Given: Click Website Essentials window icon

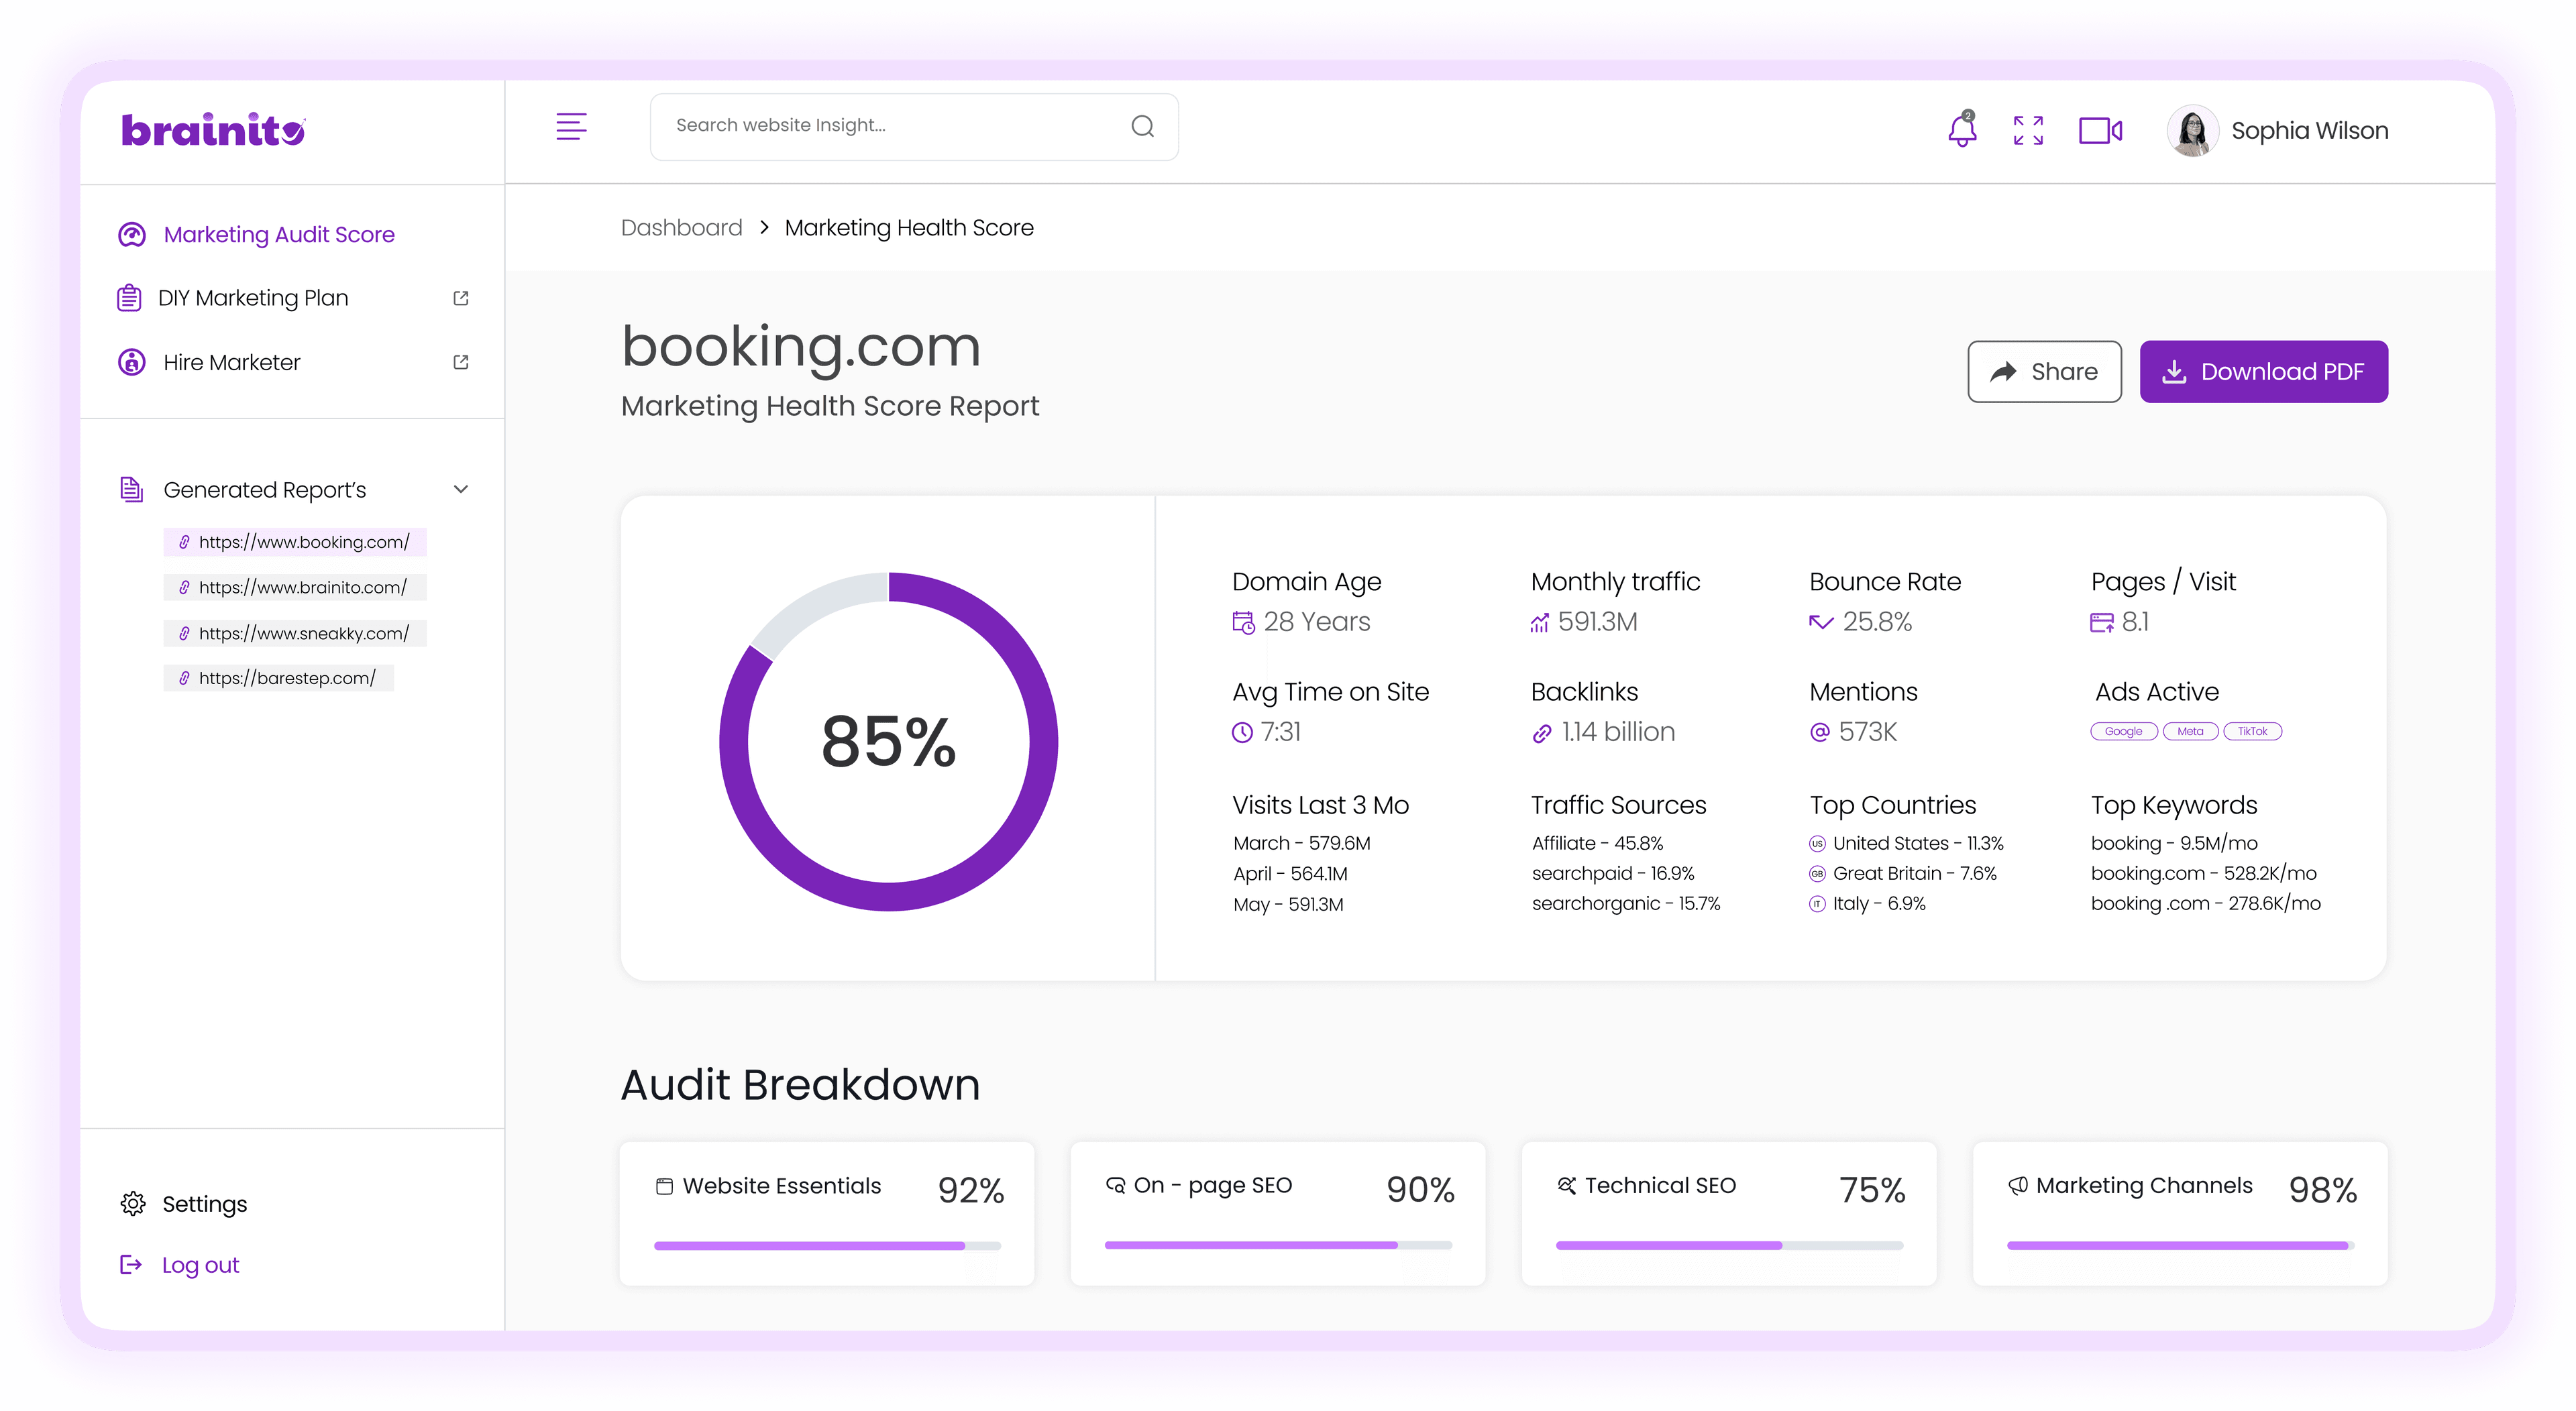Looking at the screenshot, I should [664, 1186].
